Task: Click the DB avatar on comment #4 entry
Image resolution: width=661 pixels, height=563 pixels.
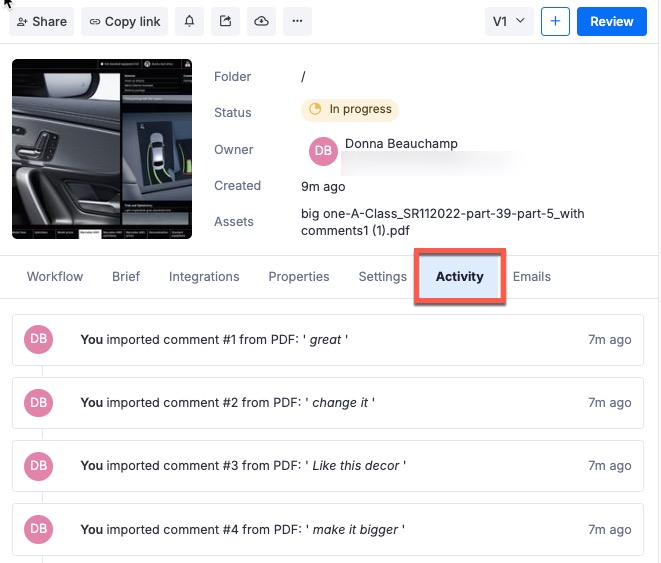Action: pos(38,529)
